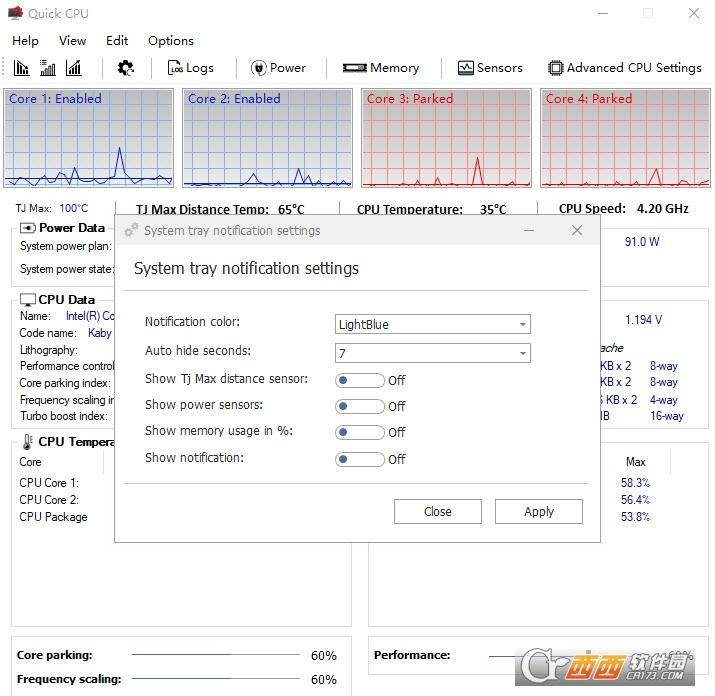Image resolution: width=715 pixels, height=696 pixels.
Task: Click the Core parking index label
Action: click(x=65, y=383)
